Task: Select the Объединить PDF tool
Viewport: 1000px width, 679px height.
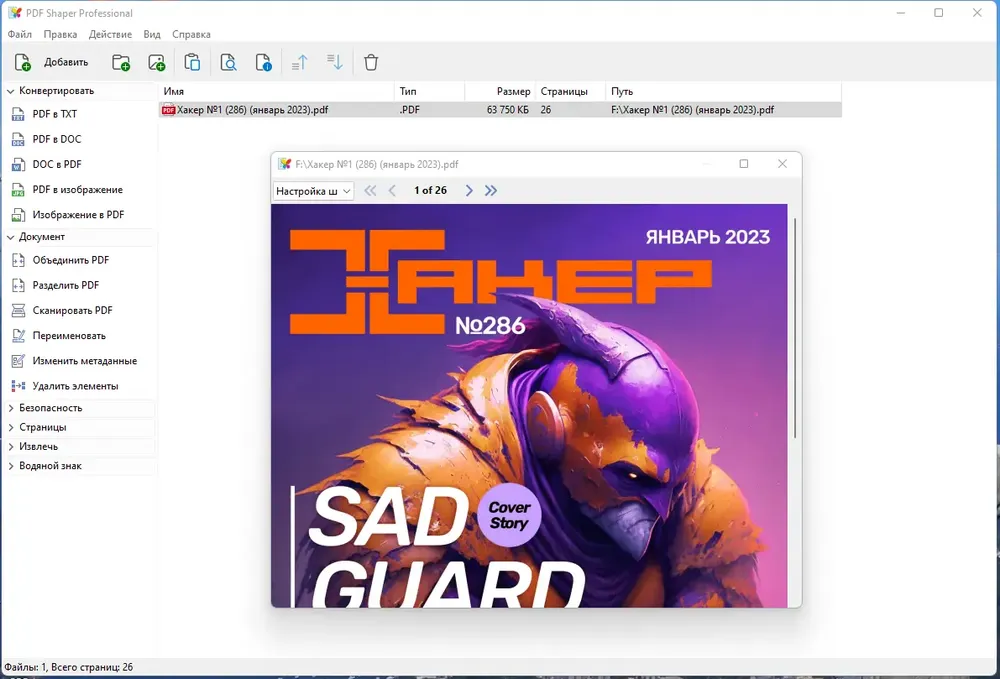Action: (x=71, y=260)
